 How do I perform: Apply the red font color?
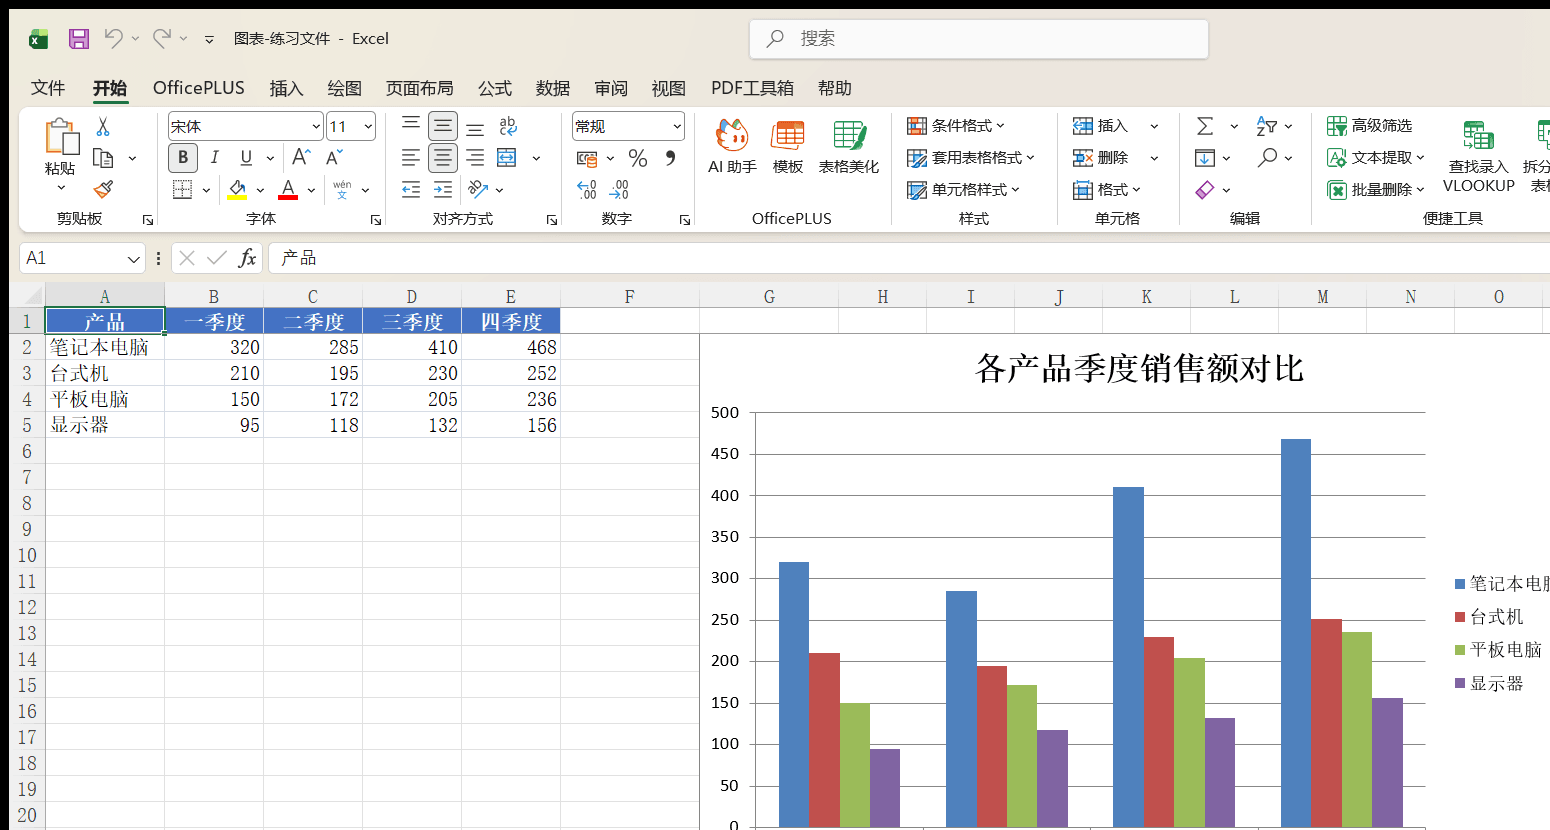pos(288,189)
